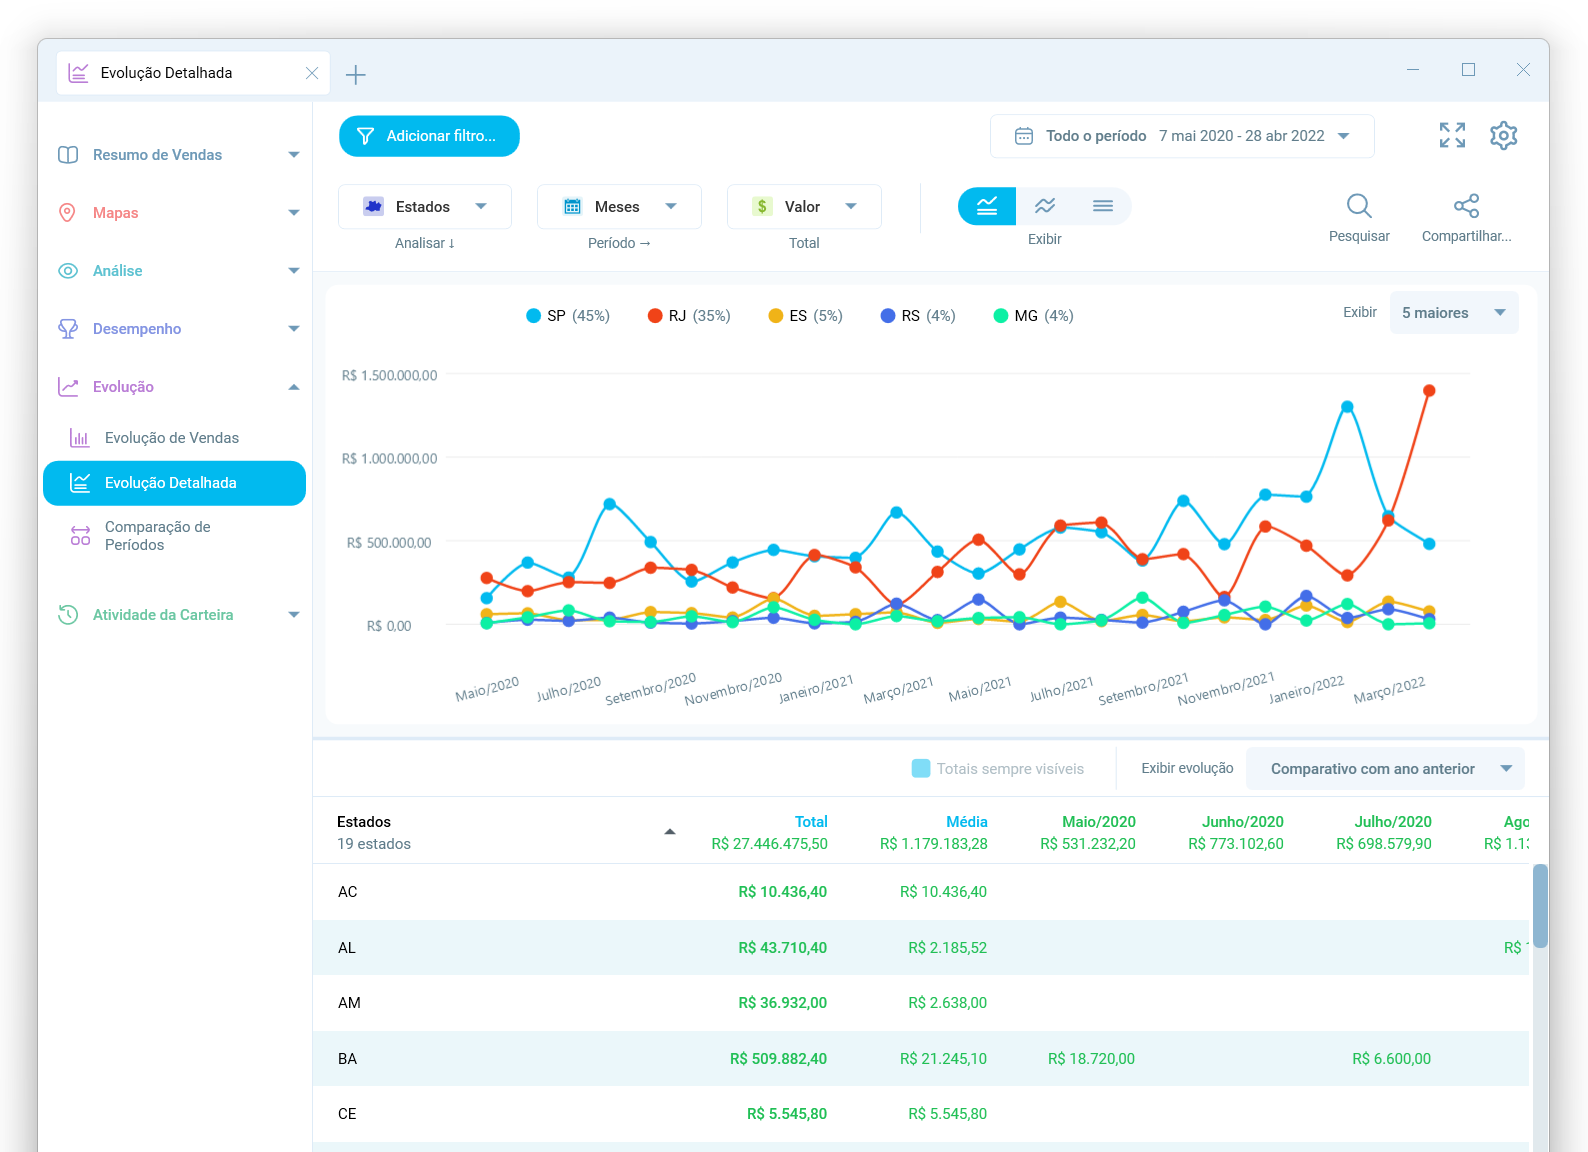Toggle the RS series in the legend
The image size is (1588, 1152).
918,316
